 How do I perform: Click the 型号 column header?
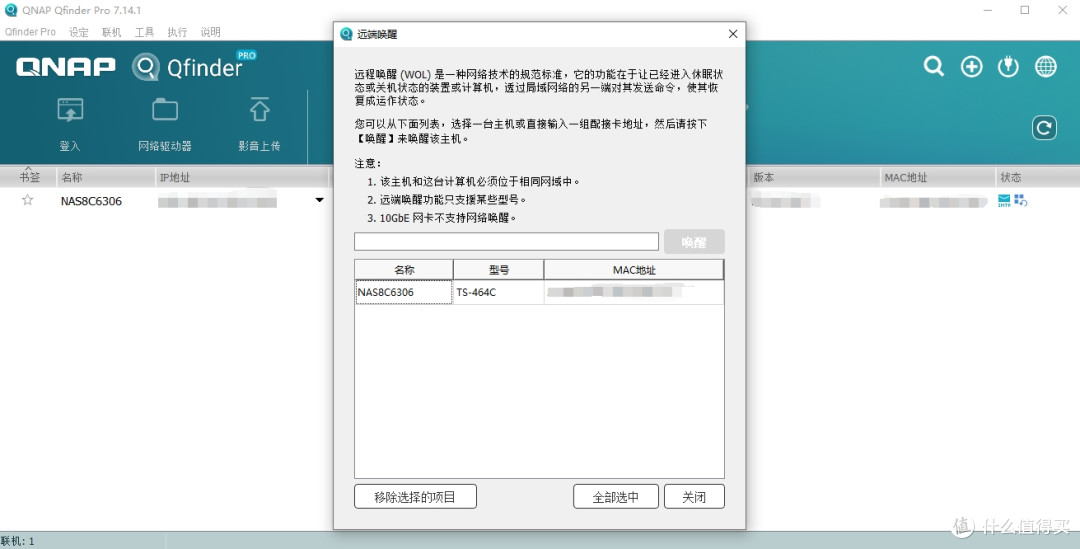click(x=499, y=269)
